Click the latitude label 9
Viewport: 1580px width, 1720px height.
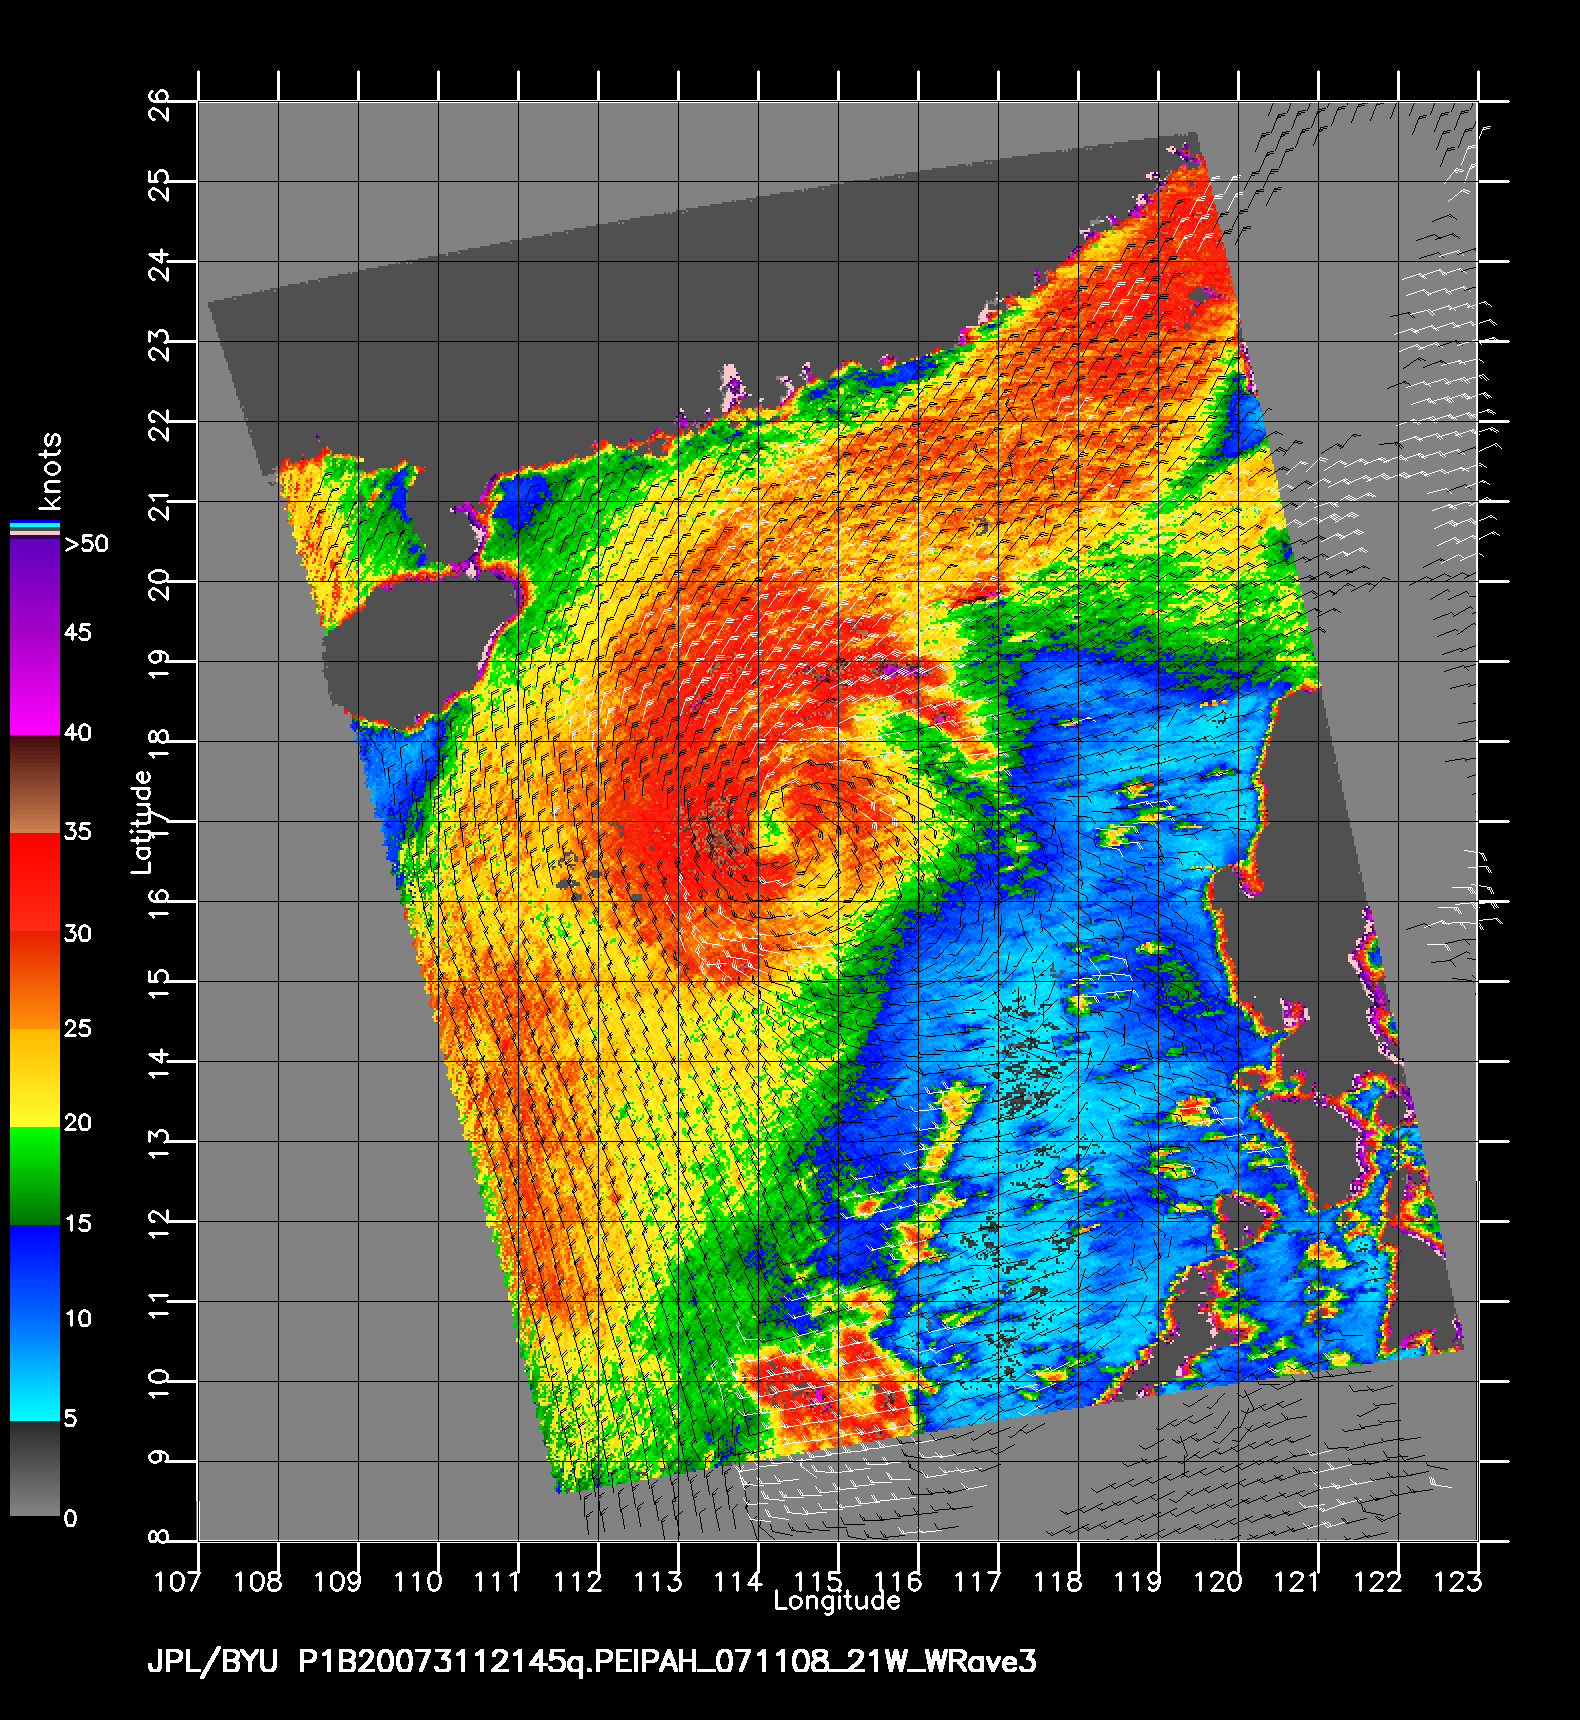point(160,1458)
